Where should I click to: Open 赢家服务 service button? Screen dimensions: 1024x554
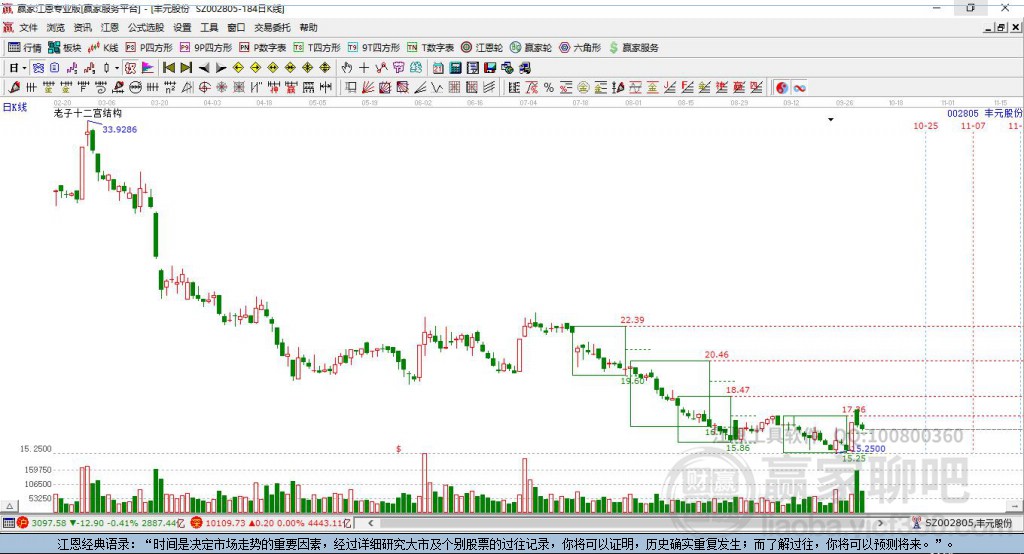coord(633,48)
